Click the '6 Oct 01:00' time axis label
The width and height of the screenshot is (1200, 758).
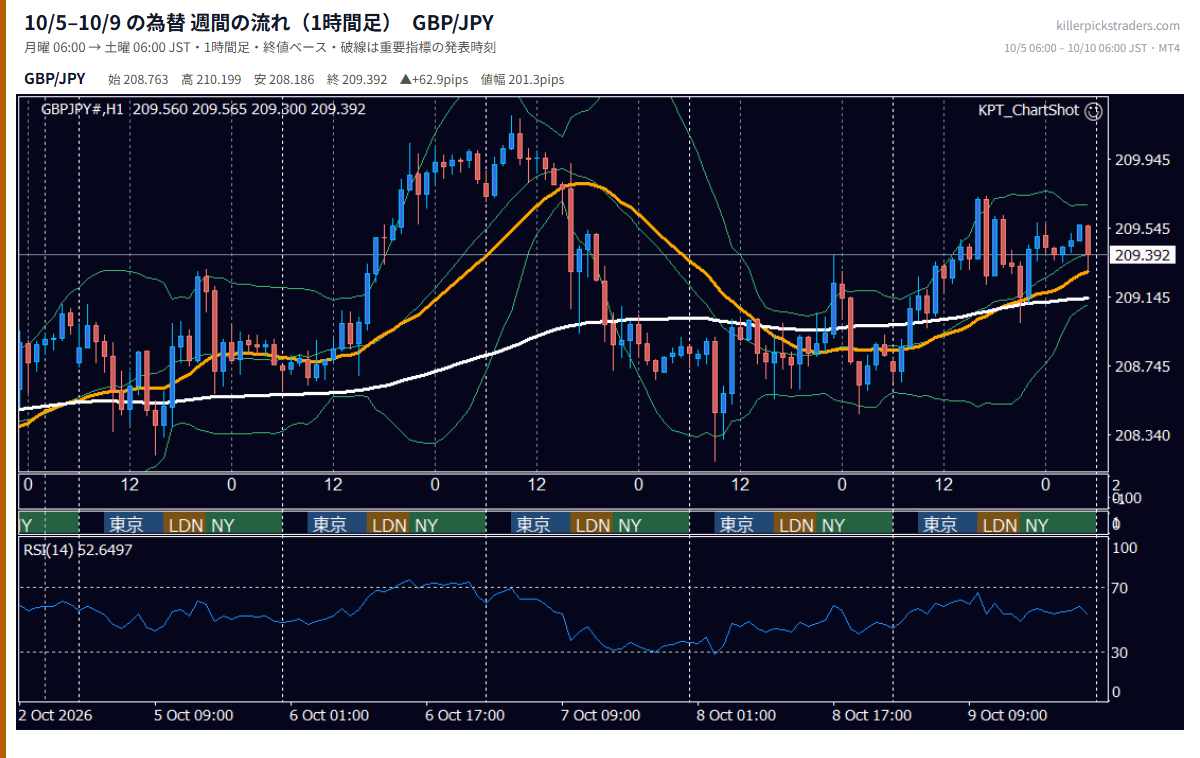329,715
